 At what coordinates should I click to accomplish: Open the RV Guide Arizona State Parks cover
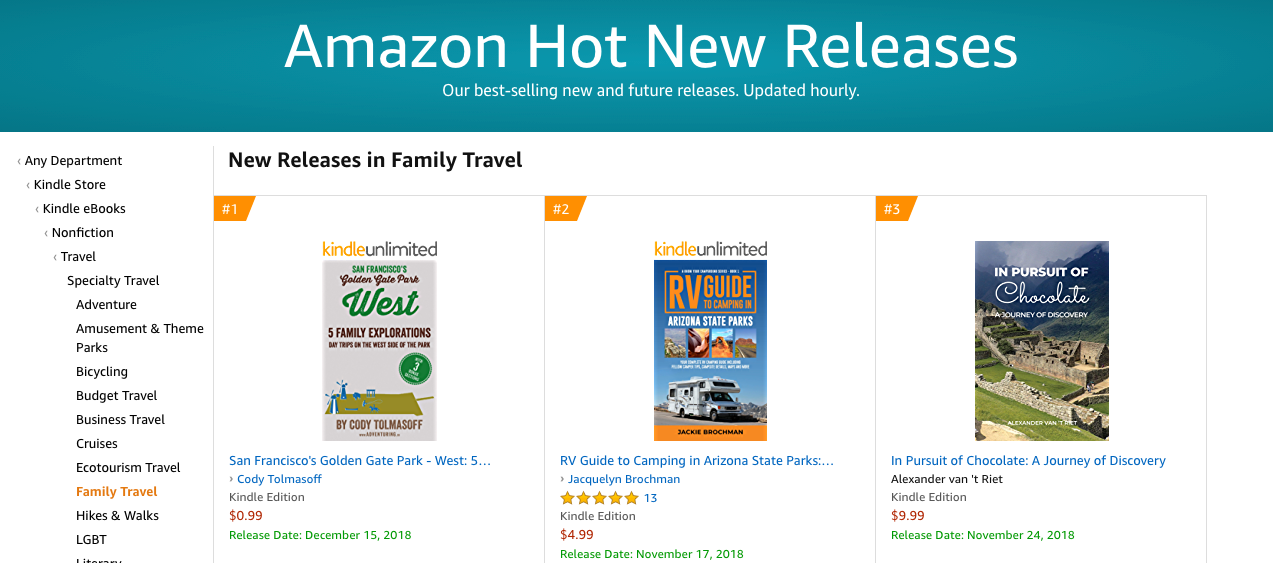[711, 351]
